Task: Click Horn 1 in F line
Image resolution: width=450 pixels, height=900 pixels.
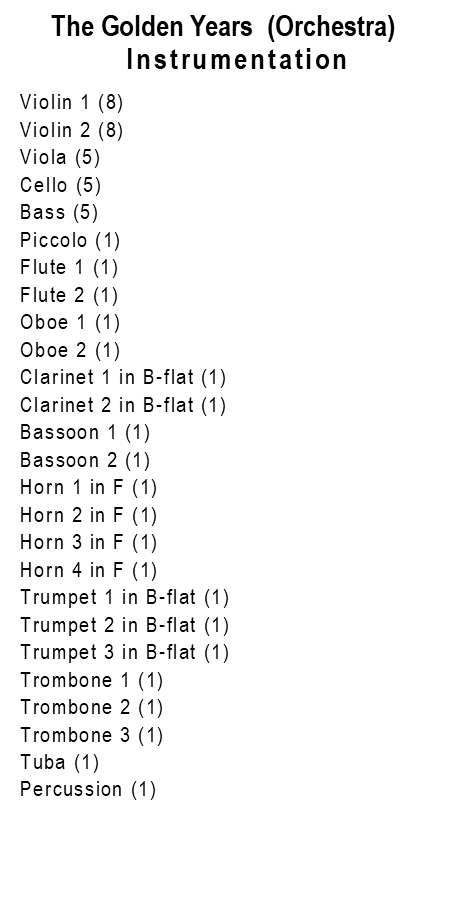Action: (89, 487)
